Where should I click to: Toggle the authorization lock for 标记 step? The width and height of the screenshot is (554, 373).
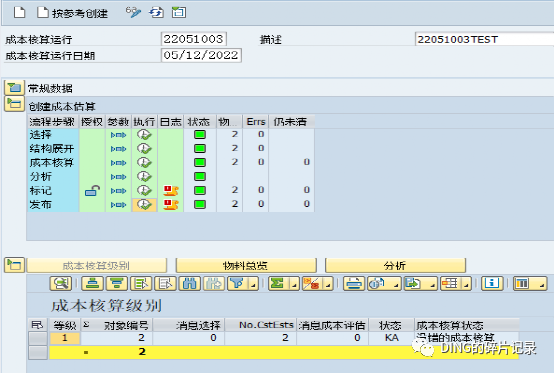coord(92,191)
